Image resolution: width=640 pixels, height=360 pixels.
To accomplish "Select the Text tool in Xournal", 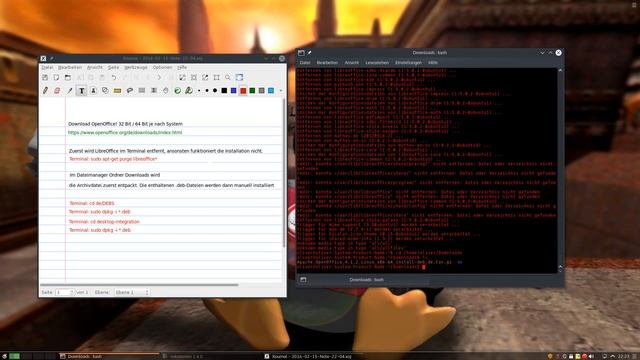I will point(82,91).
